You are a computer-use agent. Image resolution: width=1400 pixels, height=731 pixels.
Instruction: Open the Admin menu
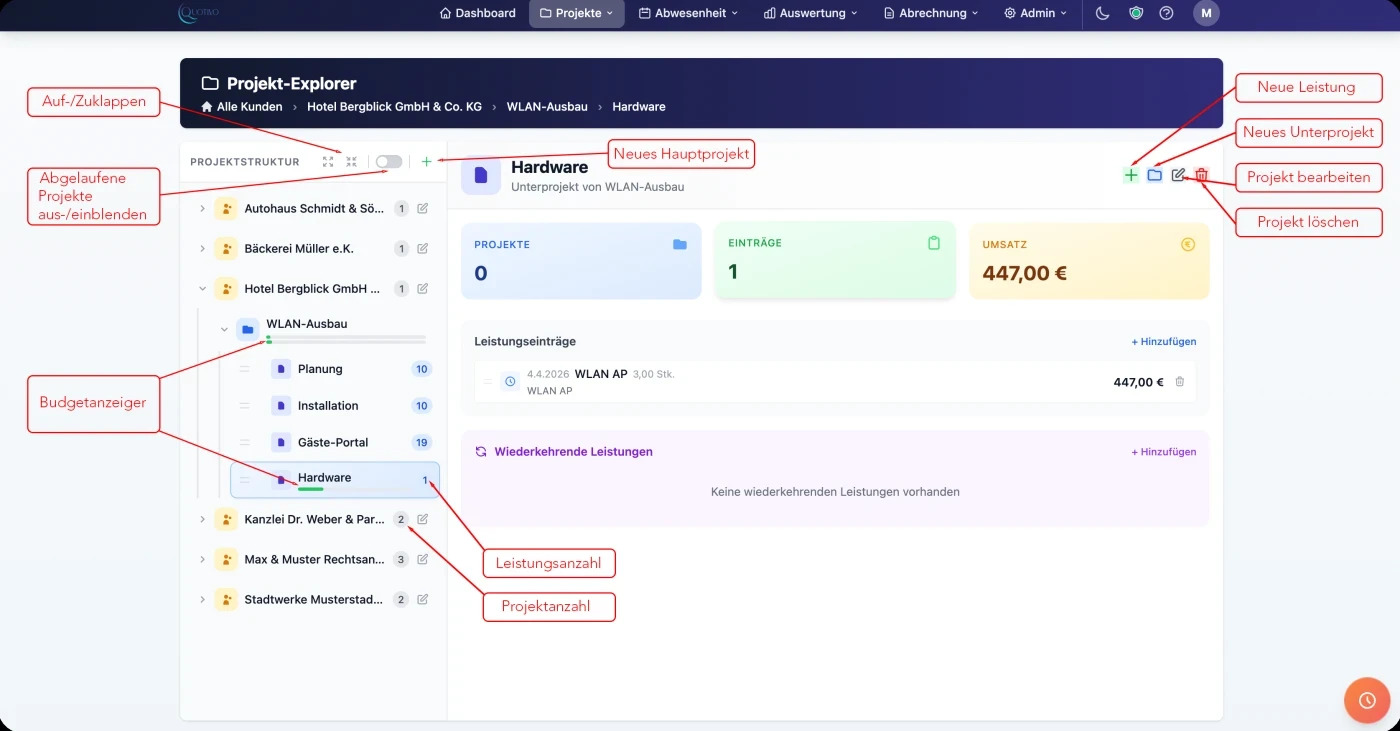[1035, 13]
